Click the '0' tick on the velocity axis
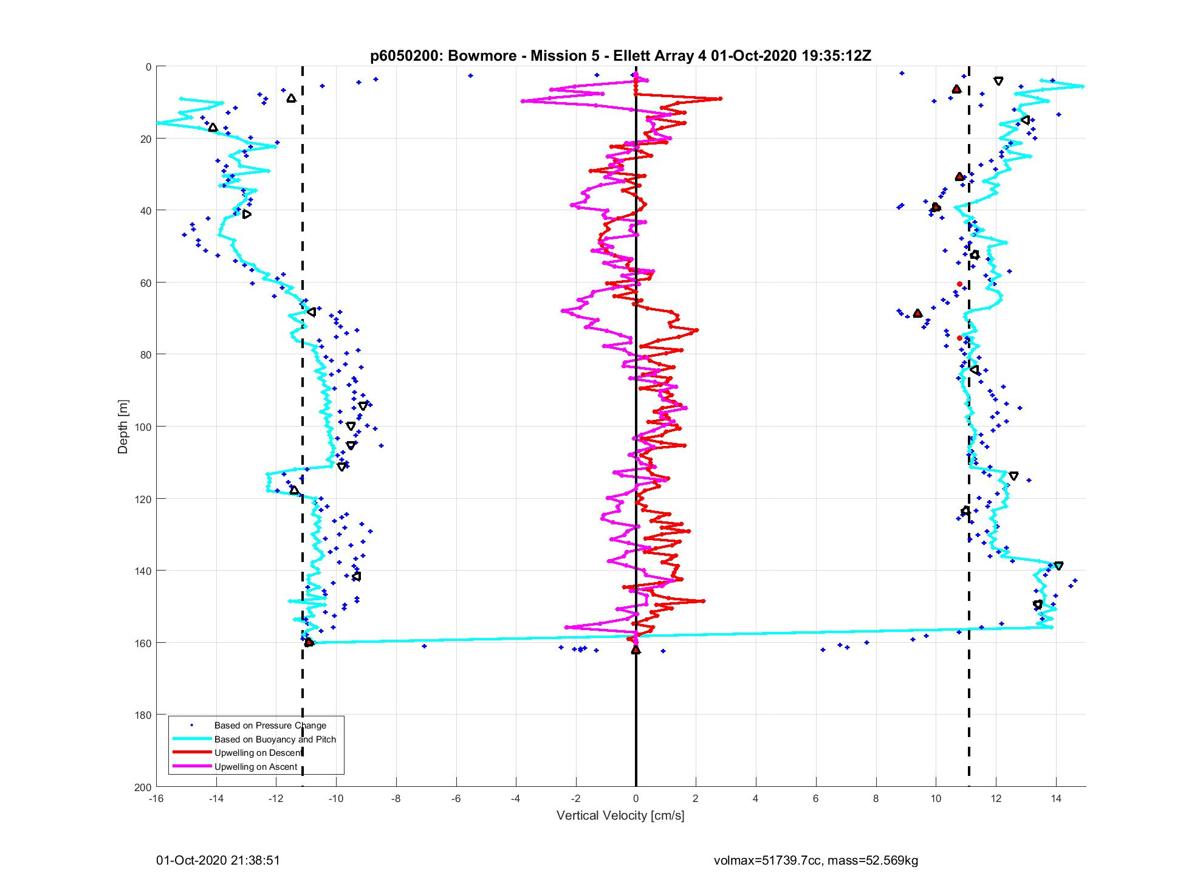The width and height of the screenshot is (1200, 885). pyautogui.click(x=636, y=800)
